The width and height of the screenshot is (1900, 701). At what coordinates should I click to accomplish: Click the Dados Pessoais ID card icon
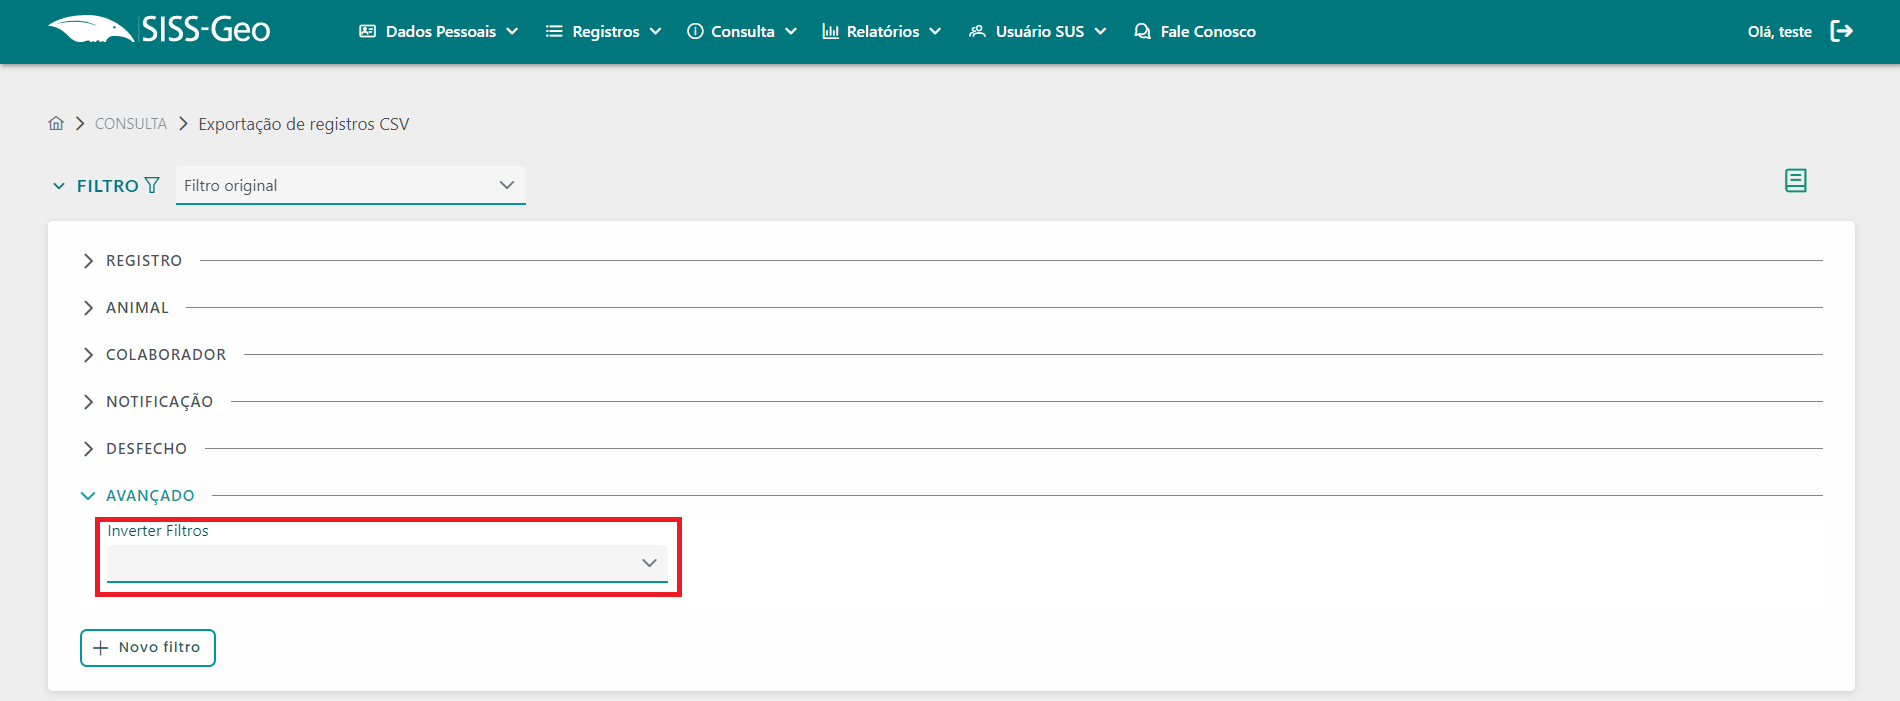[367, 31]
